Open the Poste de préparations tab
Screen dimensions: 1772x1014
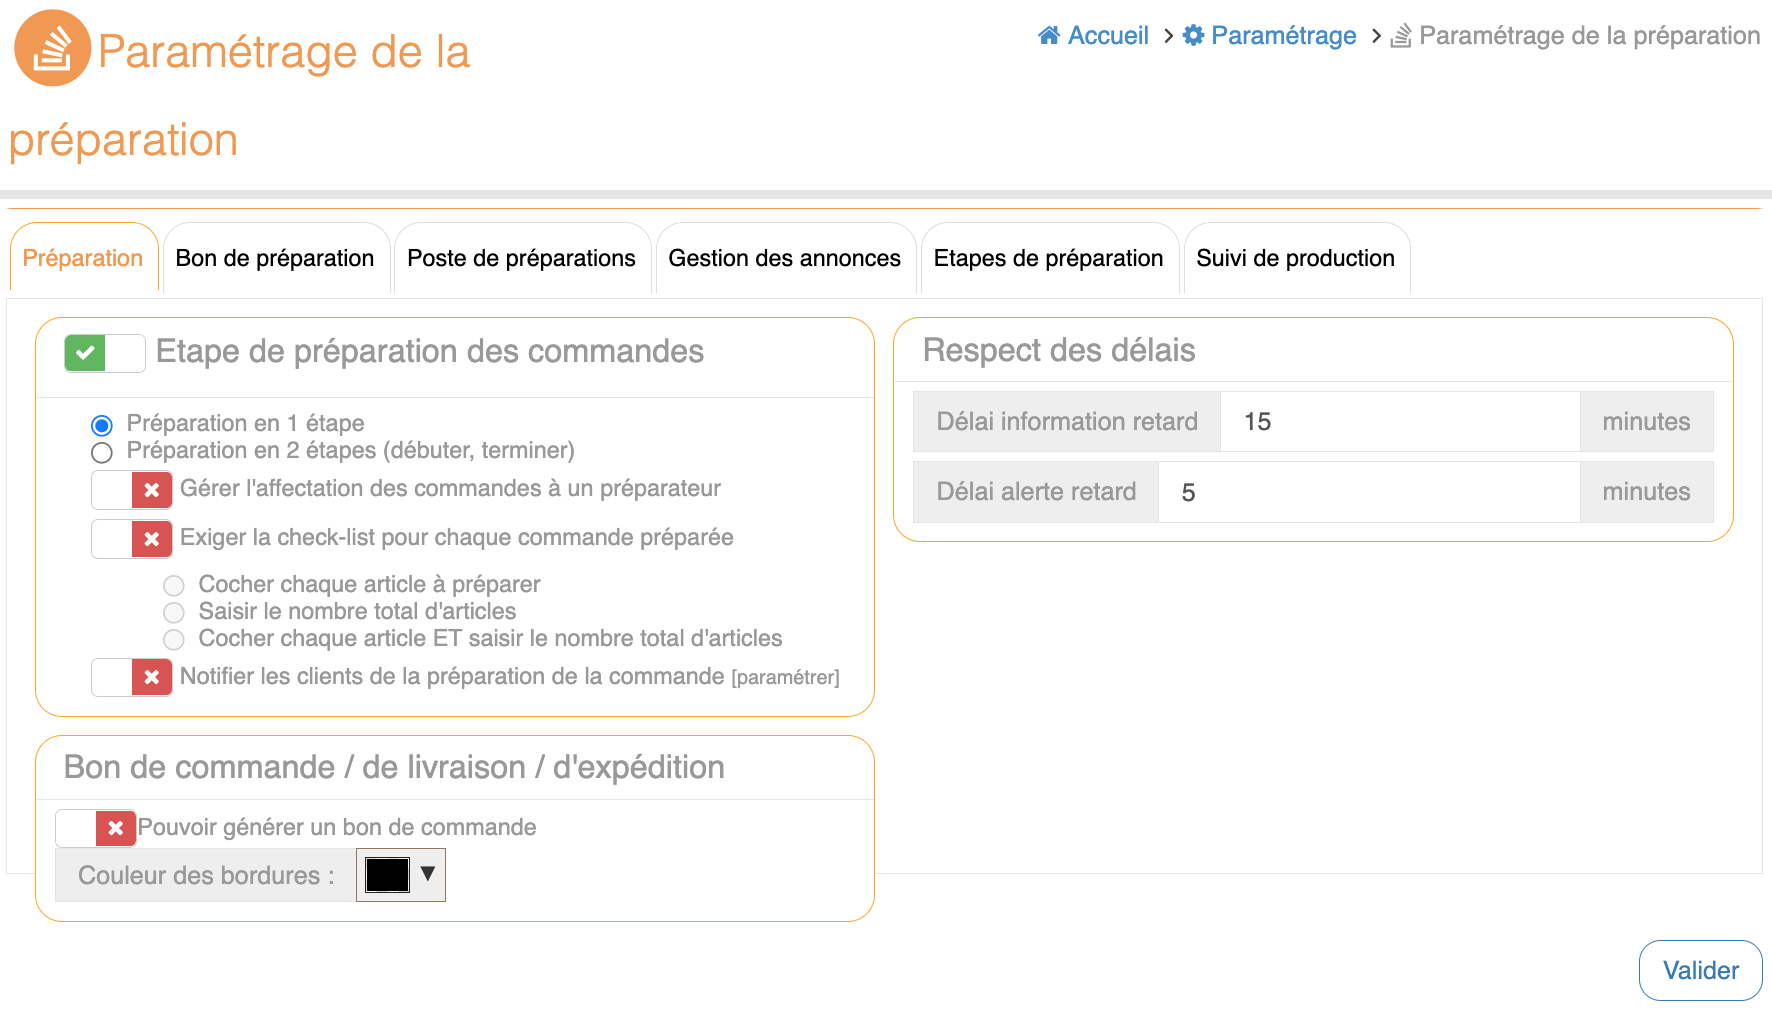point(521,259)
